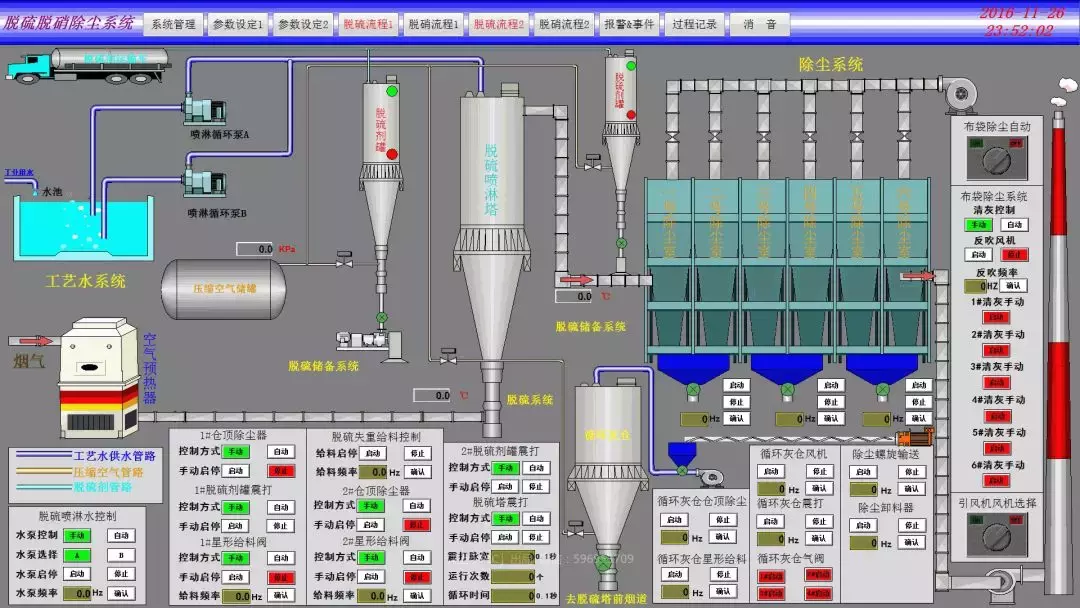Click the red flue gas inlet arrow
The image size is (1080, 608).
click(x=31, y=340)
